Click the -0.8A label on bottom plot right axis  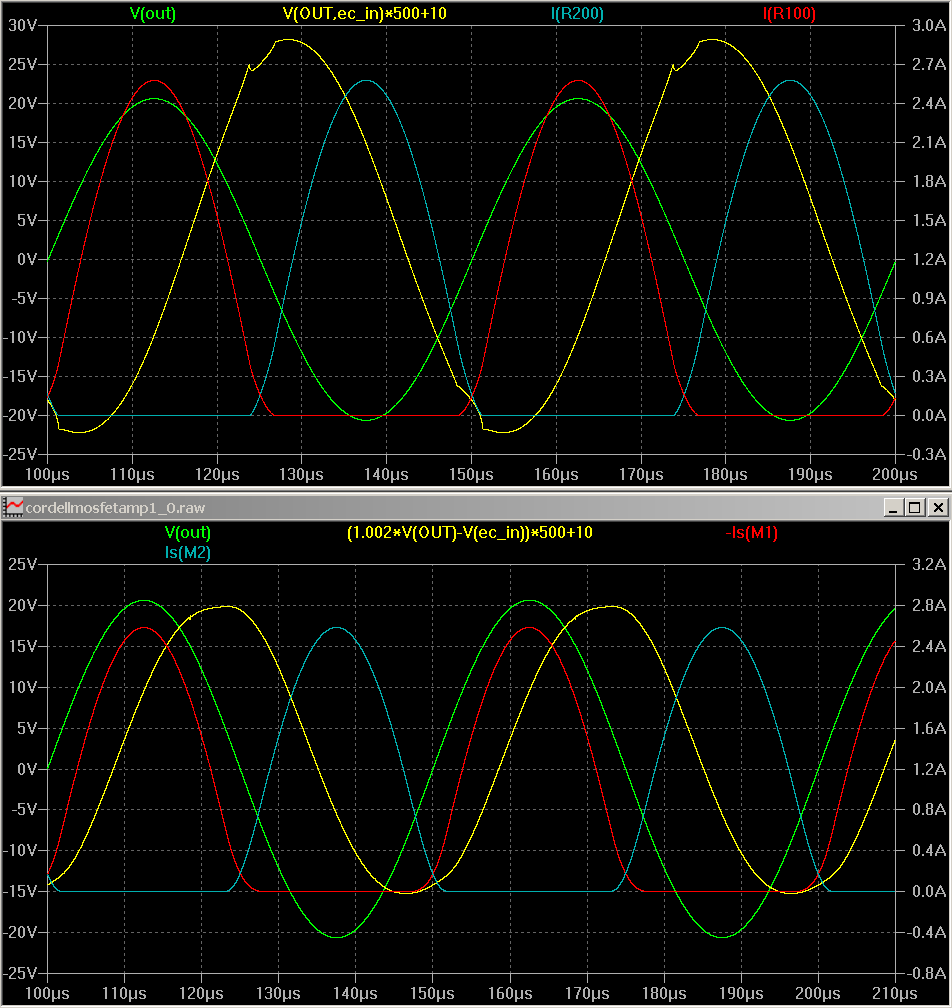point(926,973)
